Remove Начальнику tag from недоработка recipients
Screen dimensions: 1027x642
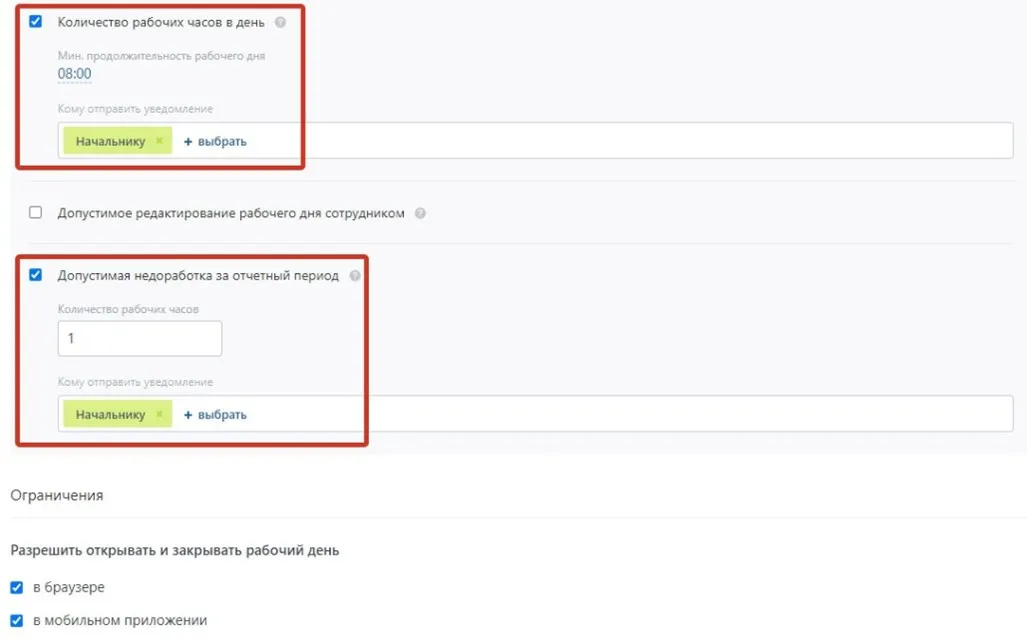pos(159,414)
